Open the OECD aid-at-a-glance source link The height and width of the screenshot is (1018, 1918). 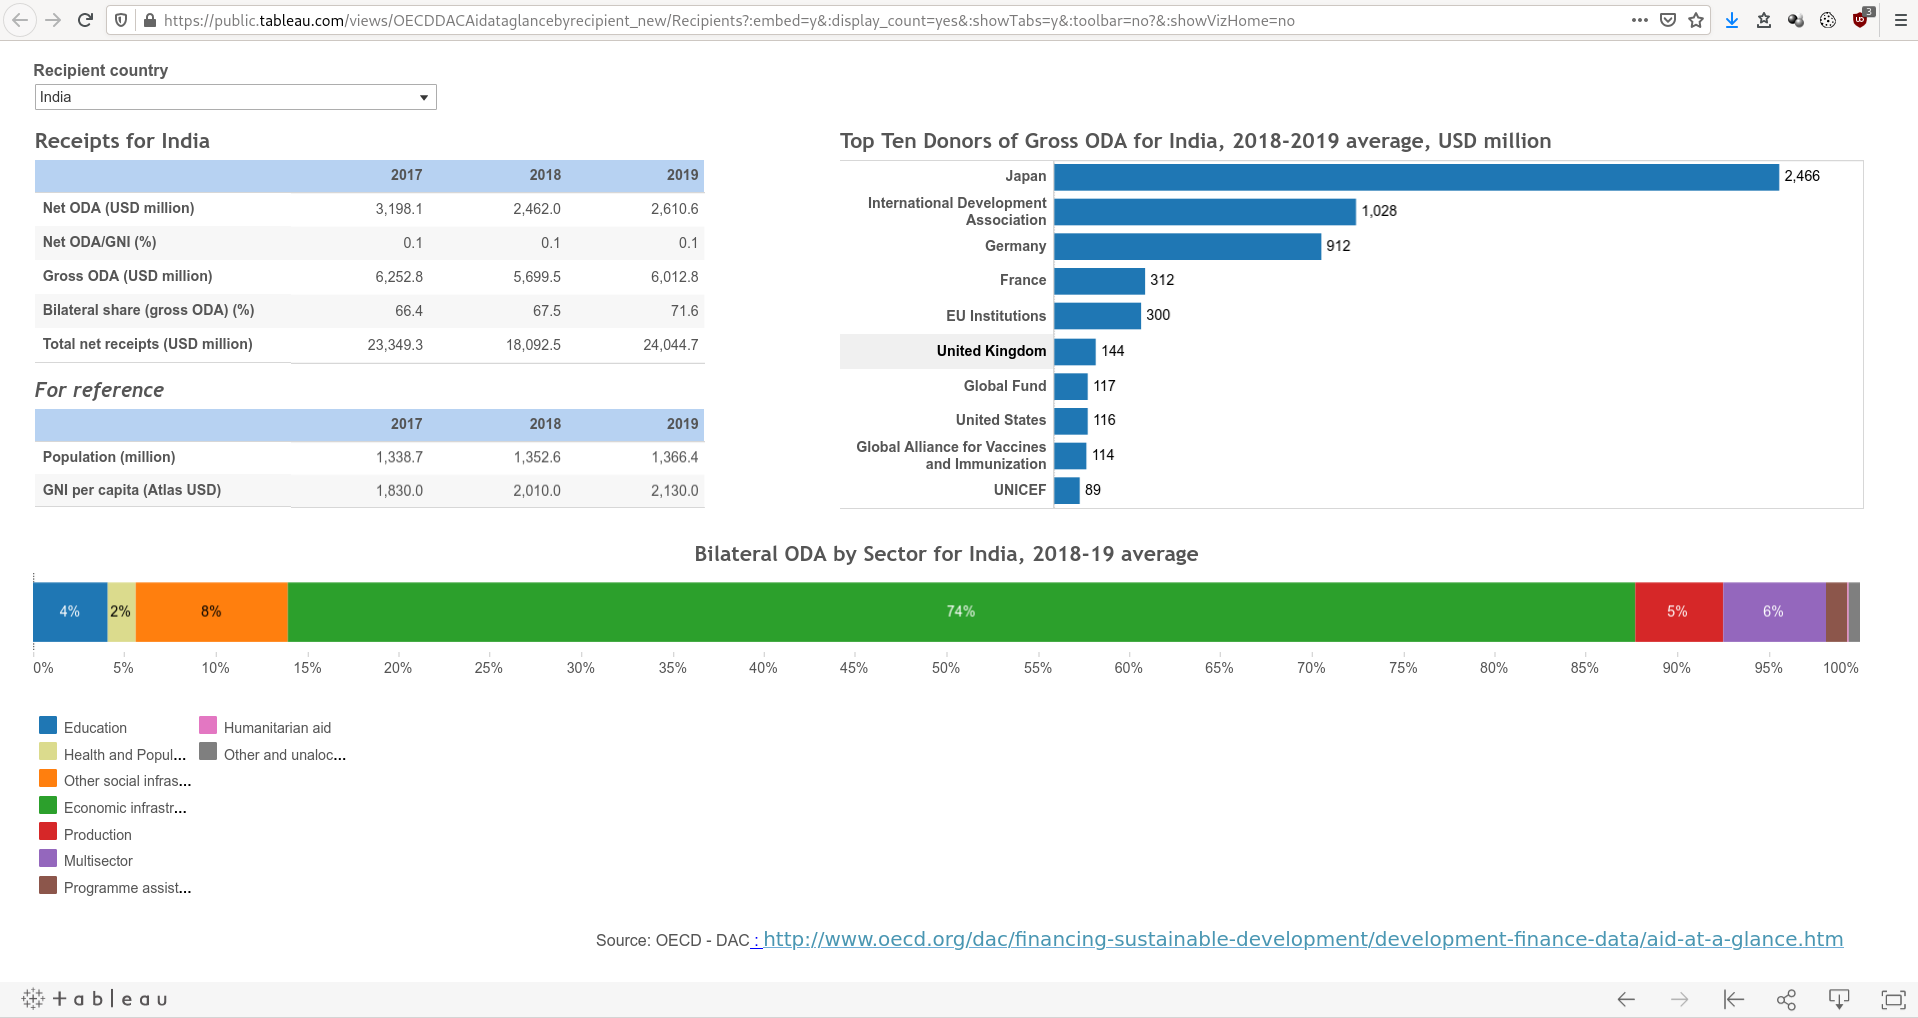click(x=1302, y=939)
